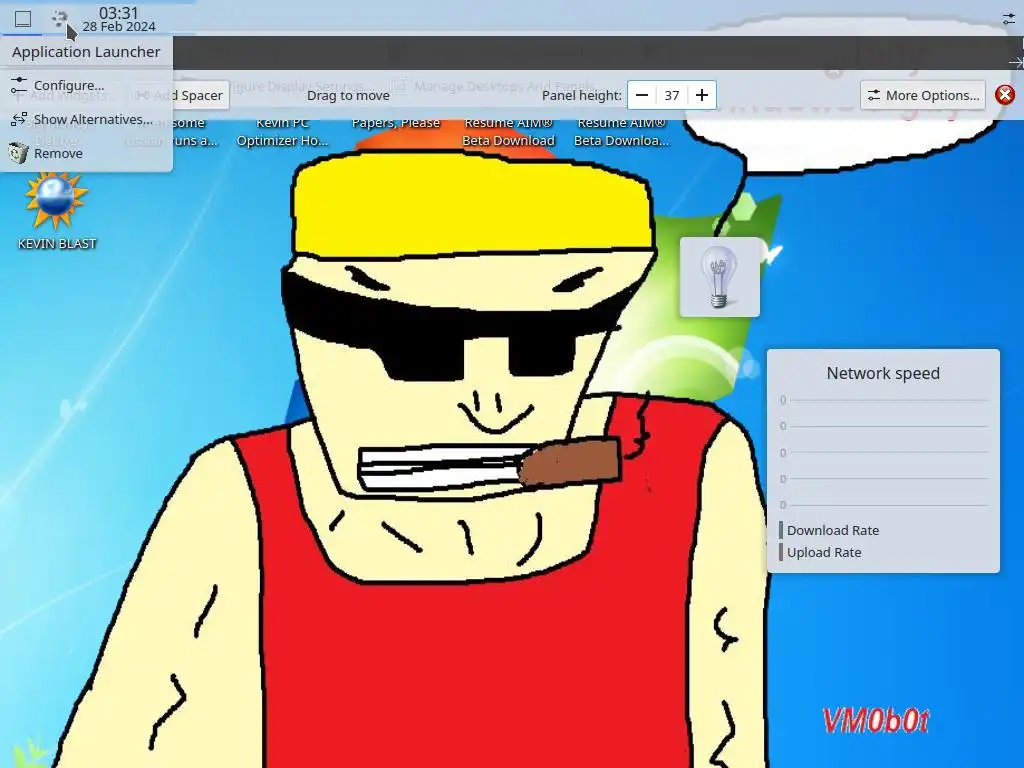The height and width of the screenshot is (768, 1024).
Task: Open panel settings icon at top right
Action: 1009,19
